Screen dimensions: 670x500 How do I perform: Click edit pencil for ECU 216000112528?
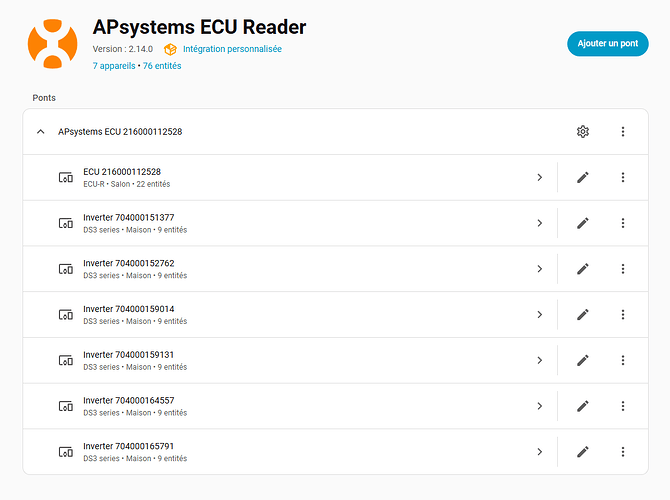pos(583,177)
